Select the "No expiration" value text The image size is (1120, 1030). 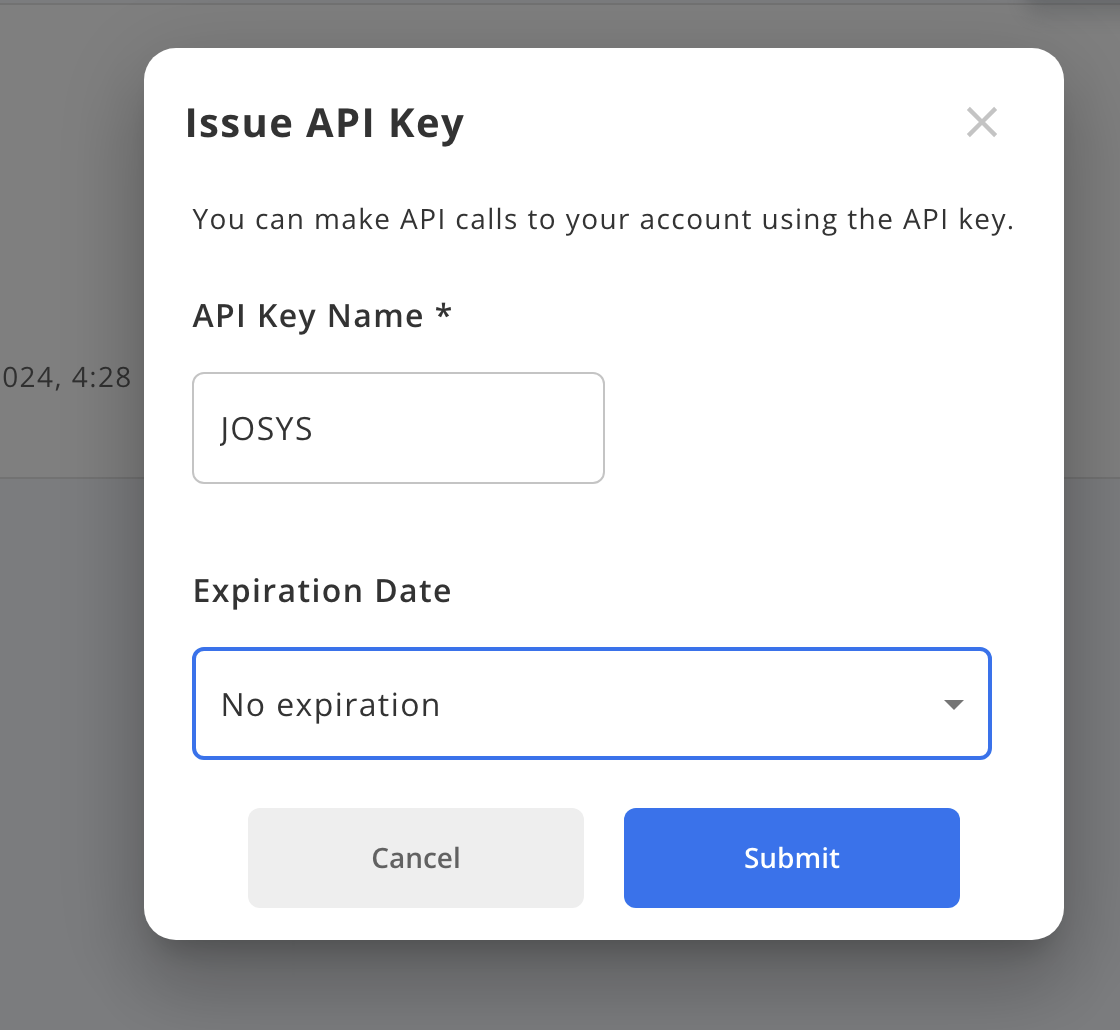[330, 705]
